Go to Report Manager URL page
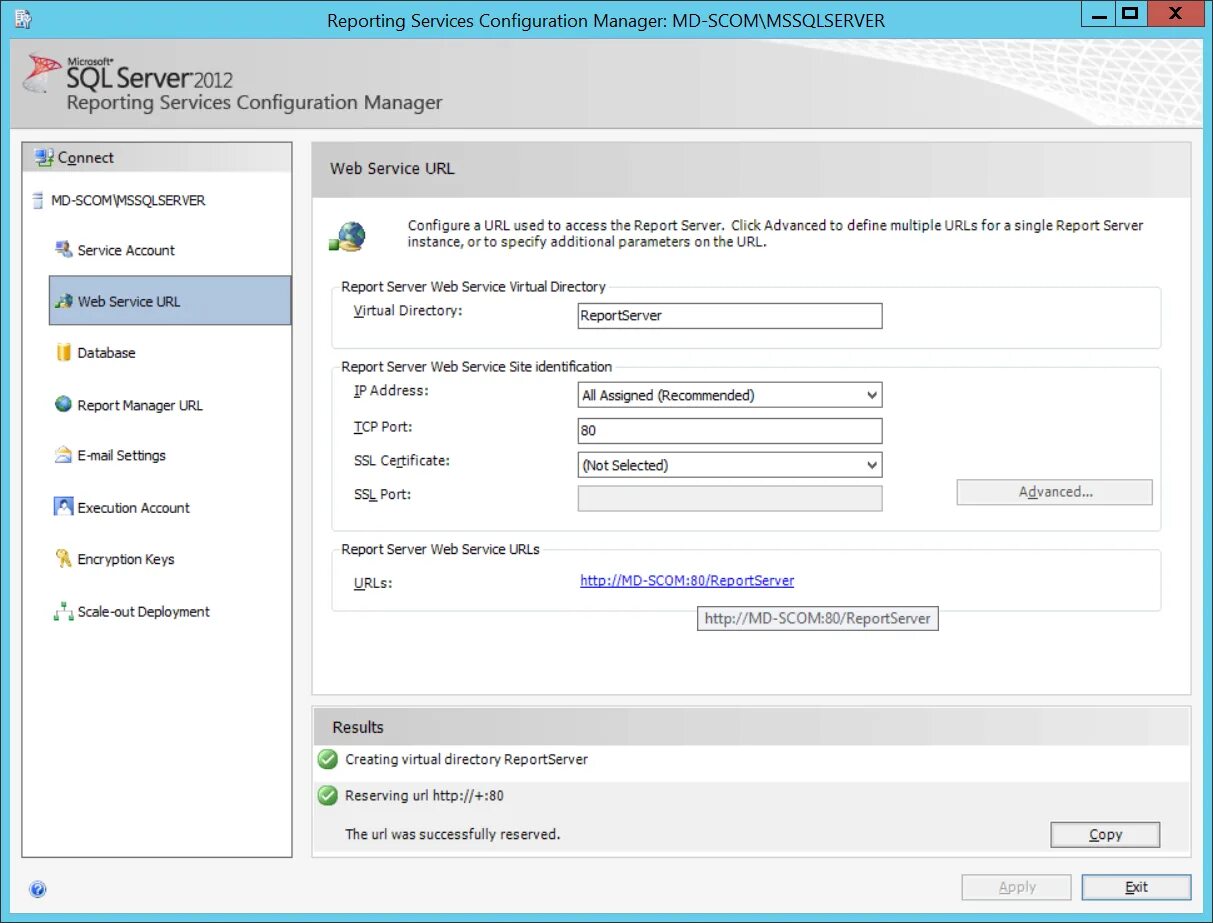Viewport: 1213px width, 923px height. pyautogui.click(x=170, y=405)
